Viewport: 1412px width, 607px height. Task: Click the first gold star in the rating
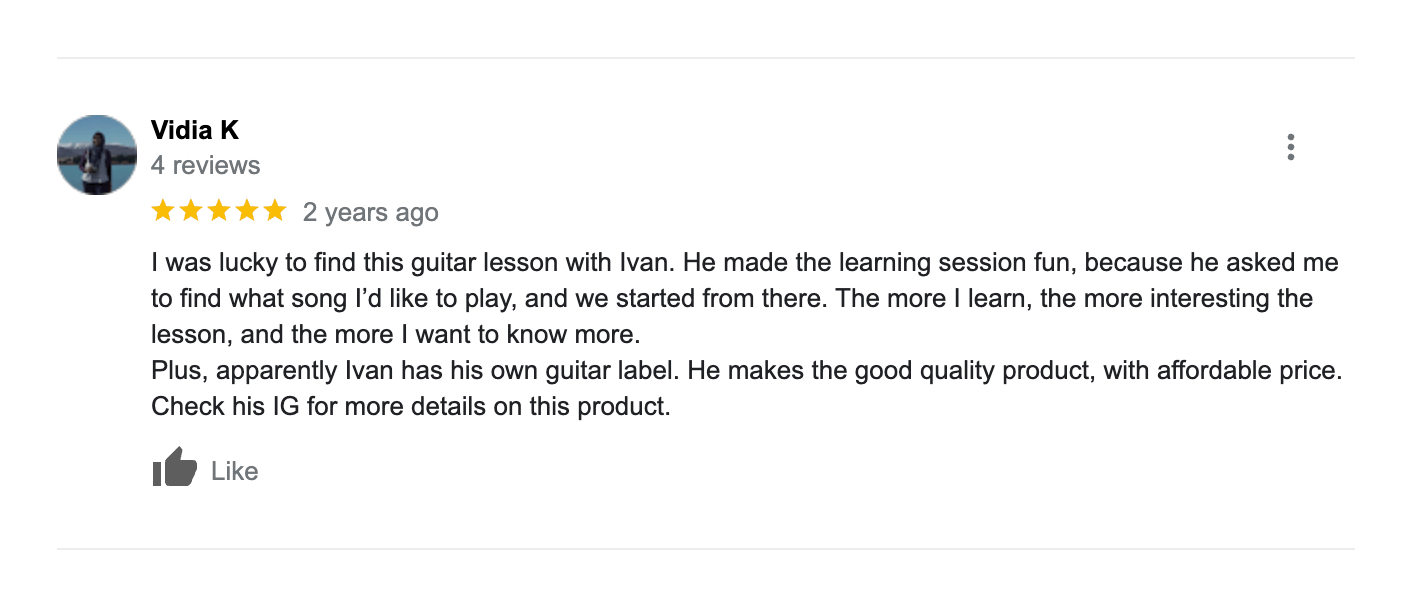click(163, 210)
